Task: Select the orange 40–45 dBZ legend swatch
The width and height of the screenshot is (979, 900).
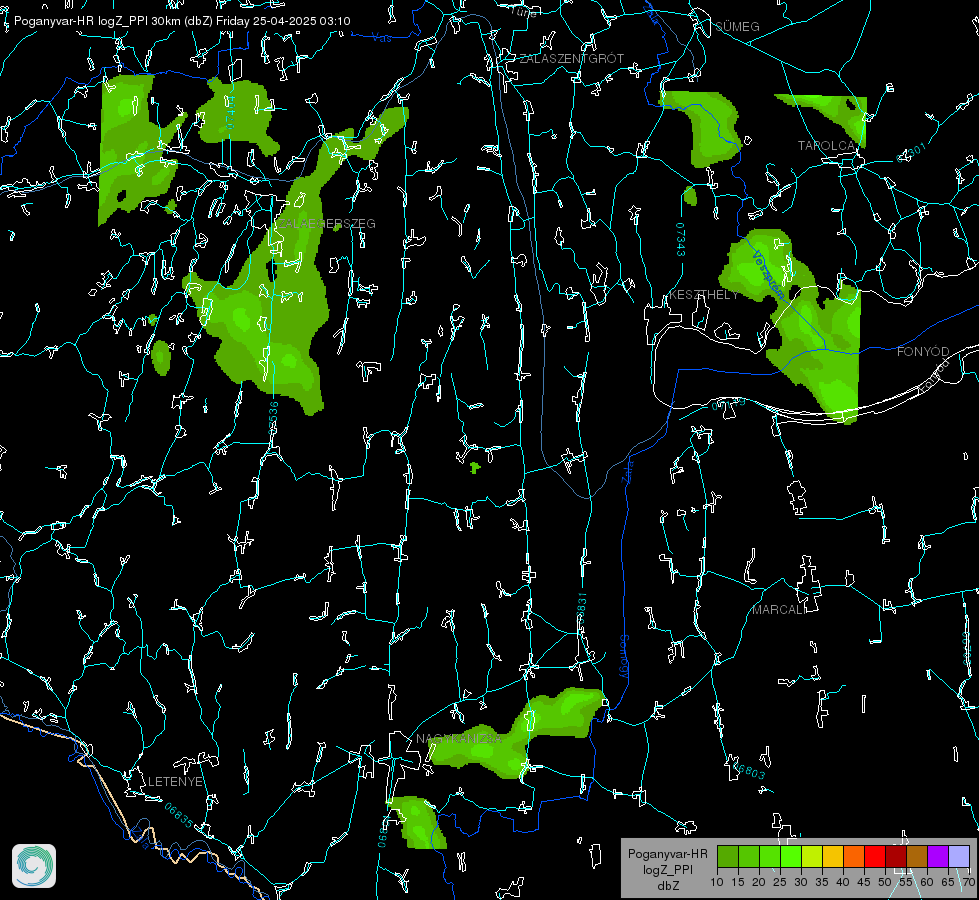Action: (x=854, y=856)
